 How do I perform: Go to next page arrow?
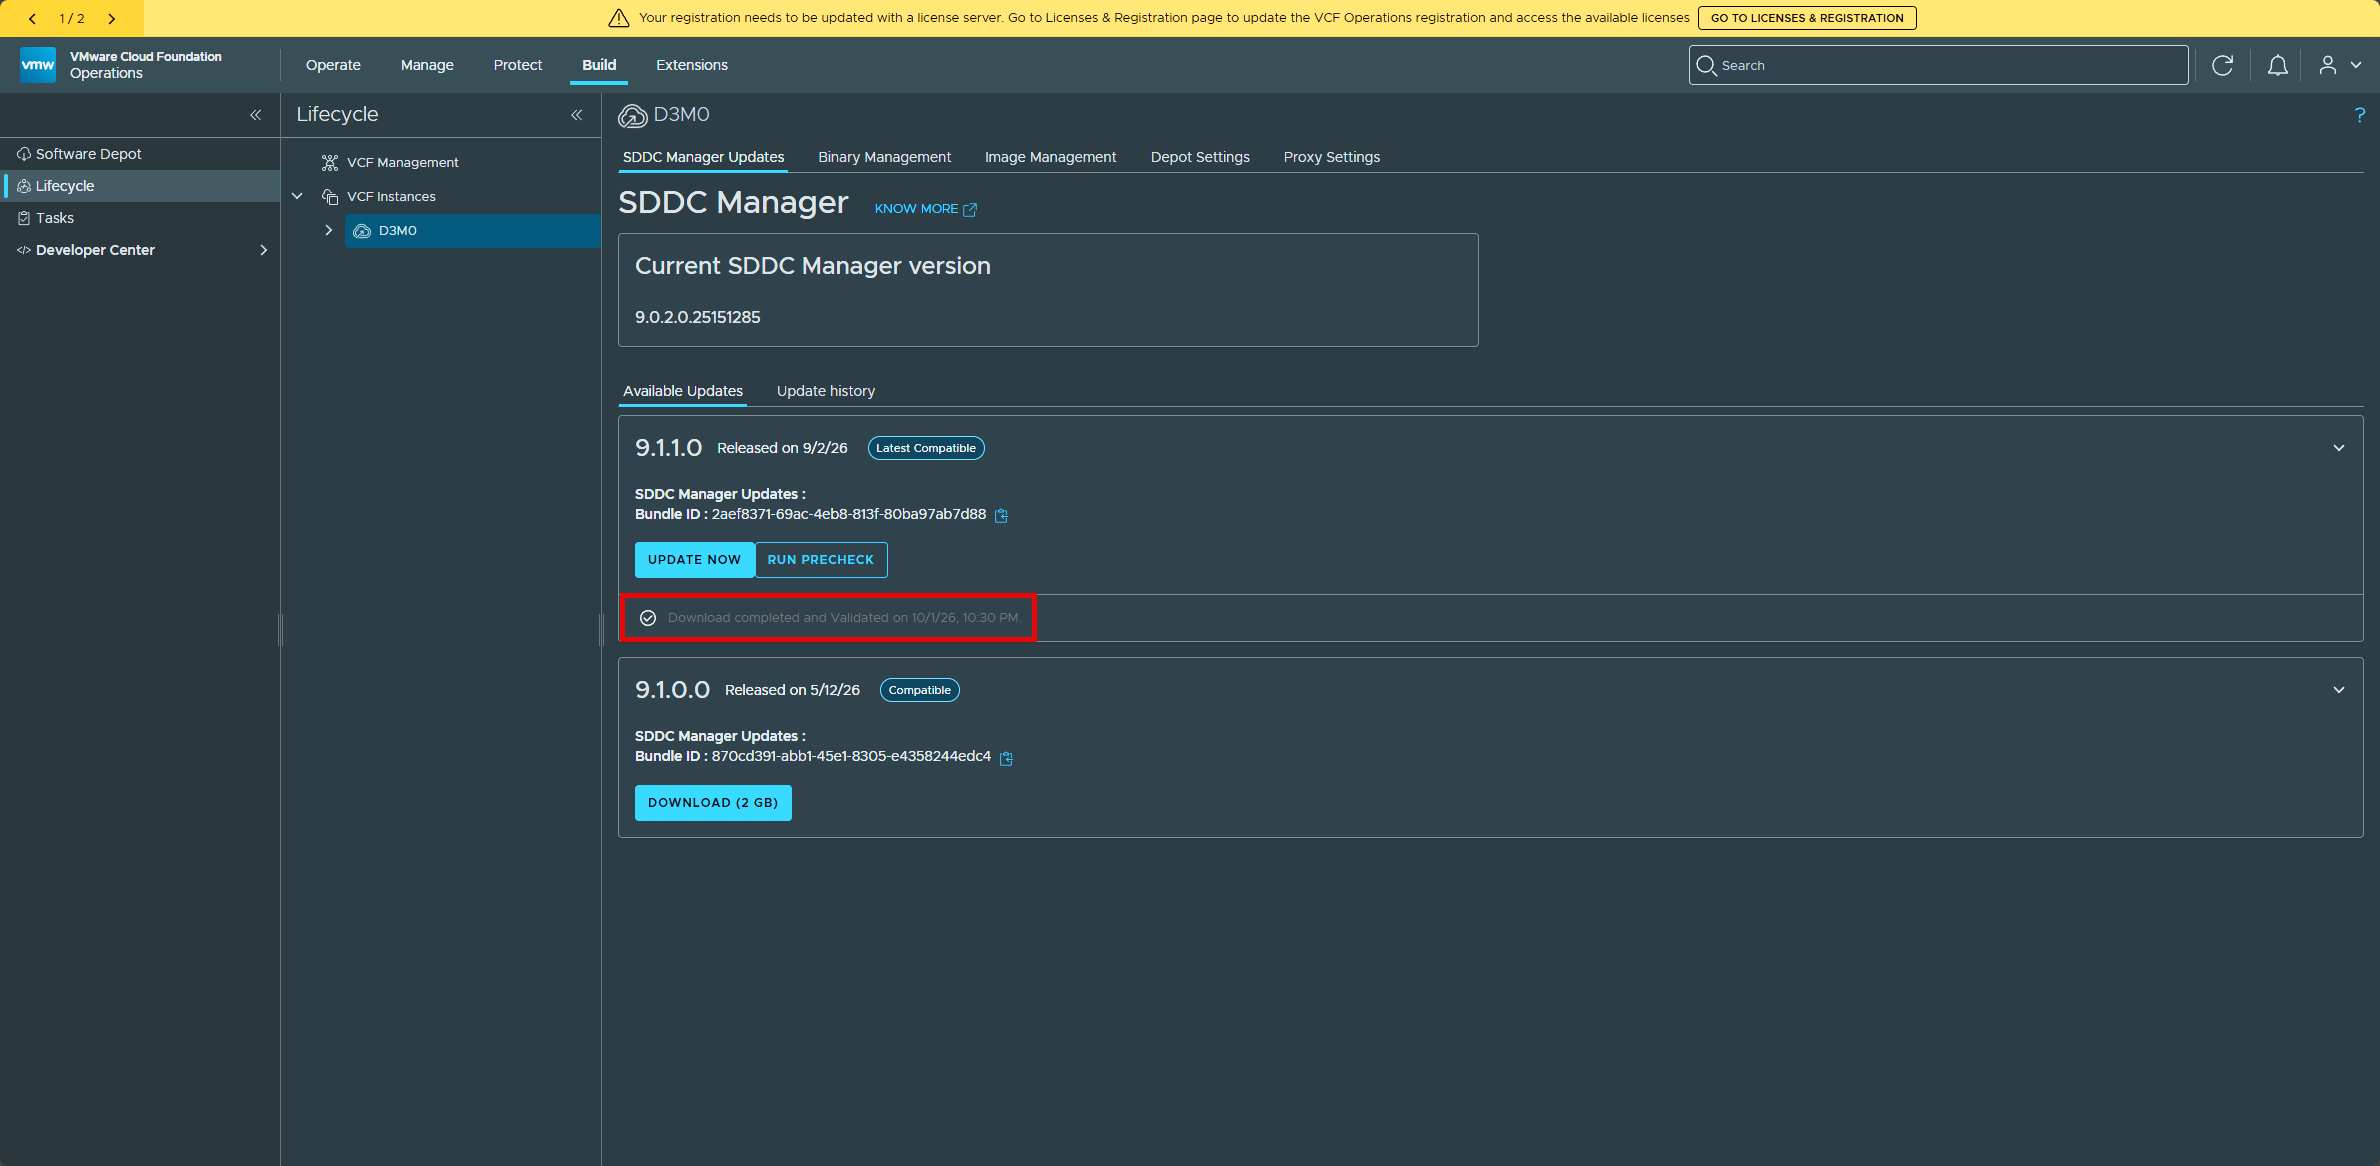[x=112, y=18]
